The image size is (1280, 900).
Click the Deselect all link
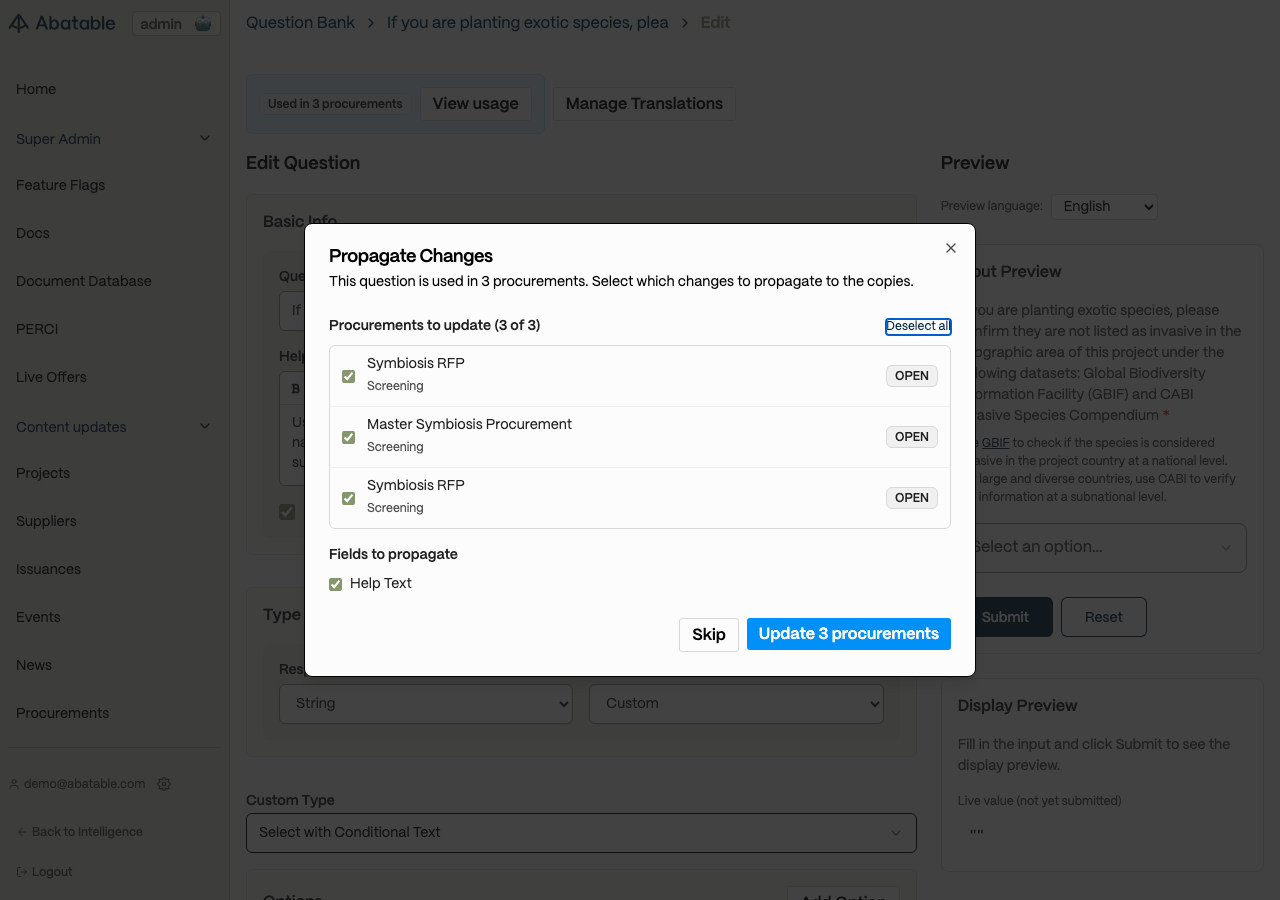click(x=918, y=326)
